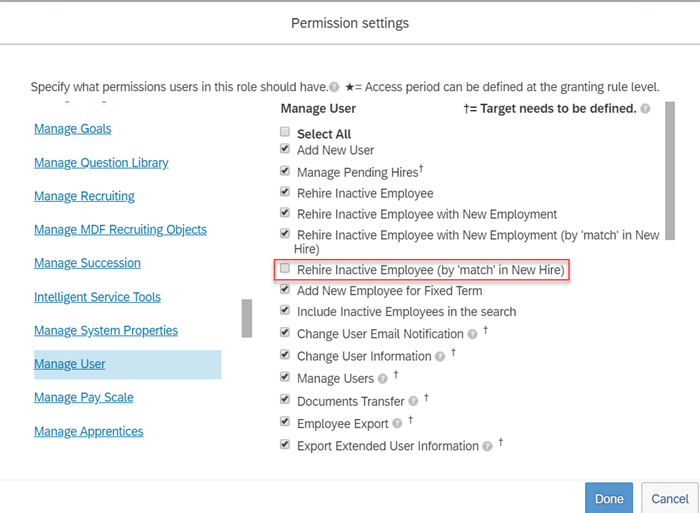This screenshot has width=700, height=513.
Task: Open Intelligent Service Tools category
Action: [x=97, y=297]
